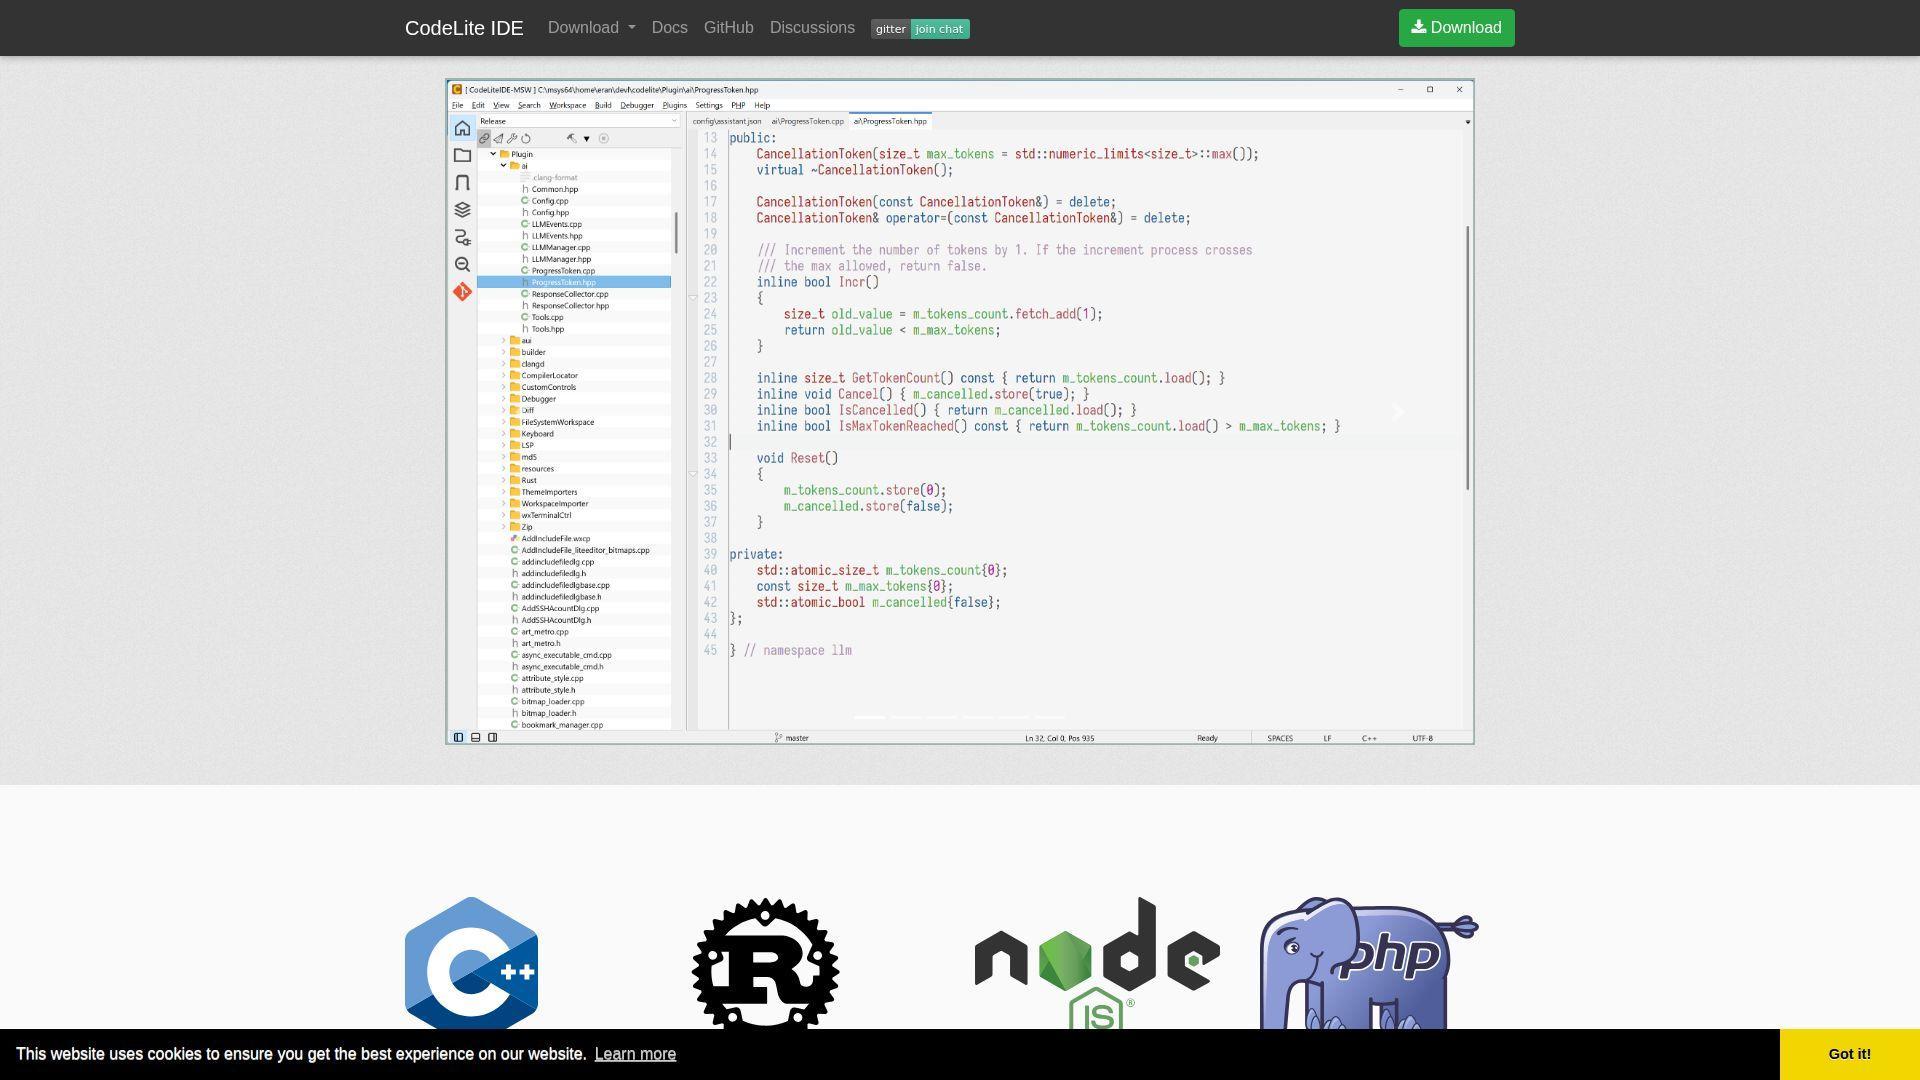
Task: Open the Build menu
Action: pos(602,105)
